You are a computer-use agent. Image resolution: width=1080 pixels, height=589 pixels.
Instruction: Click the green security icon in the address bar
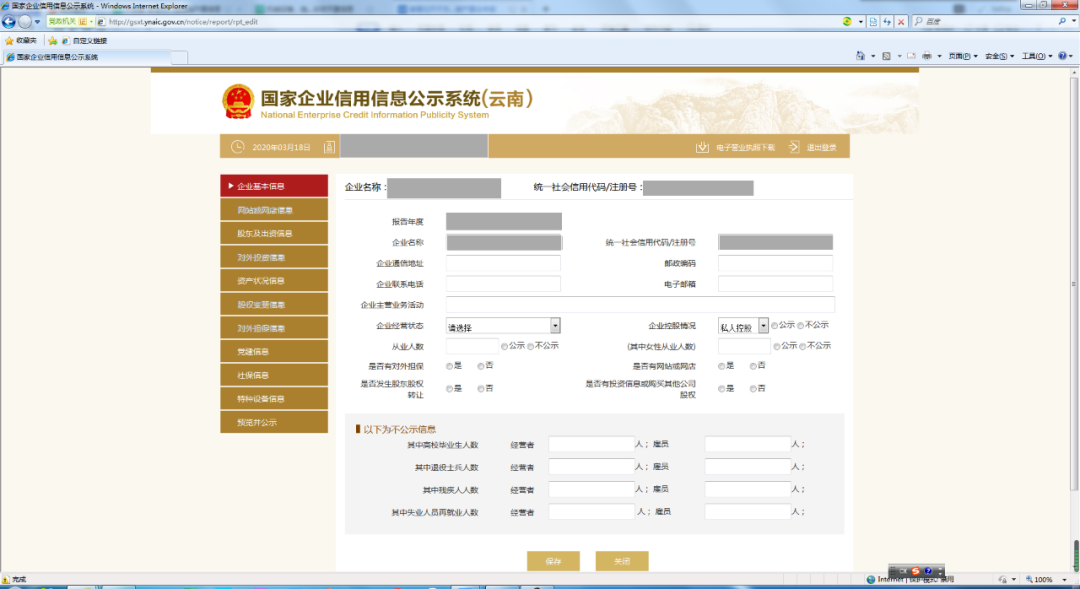pos(847,22)
